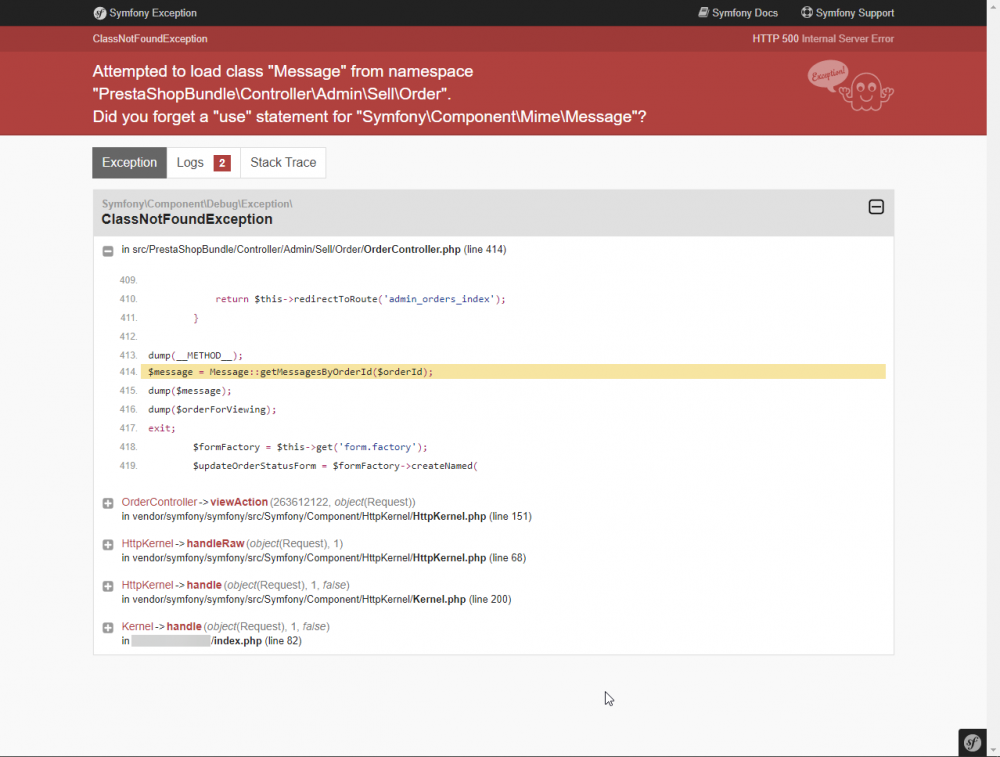Expand the OrderController viewAction trace
The image size is (1000, 757).
pos(108,503)
